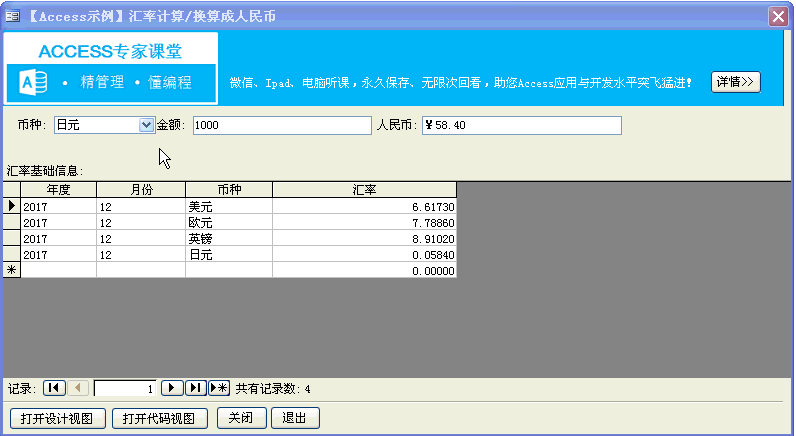Click the 汇率 column header
Viewport: 796px width, 436px height.
pyautogui.click(x=364, y=189)
